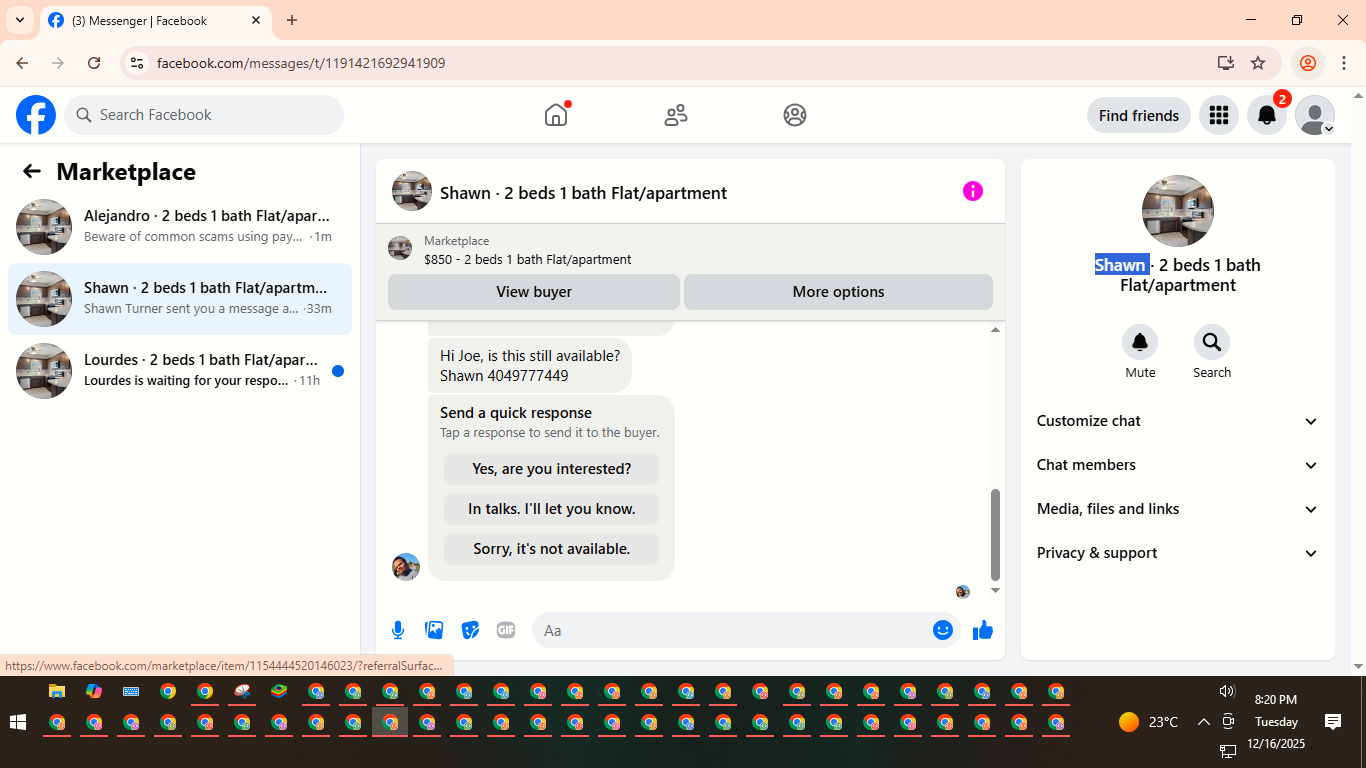Open the Windows Start menu

pyautogui.click(x=18, y=722)
